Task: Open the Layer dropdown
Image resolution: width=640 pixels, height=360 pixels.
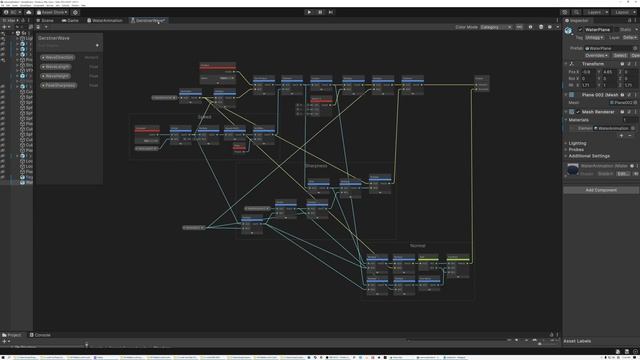Action: click(x=629, y=38)
